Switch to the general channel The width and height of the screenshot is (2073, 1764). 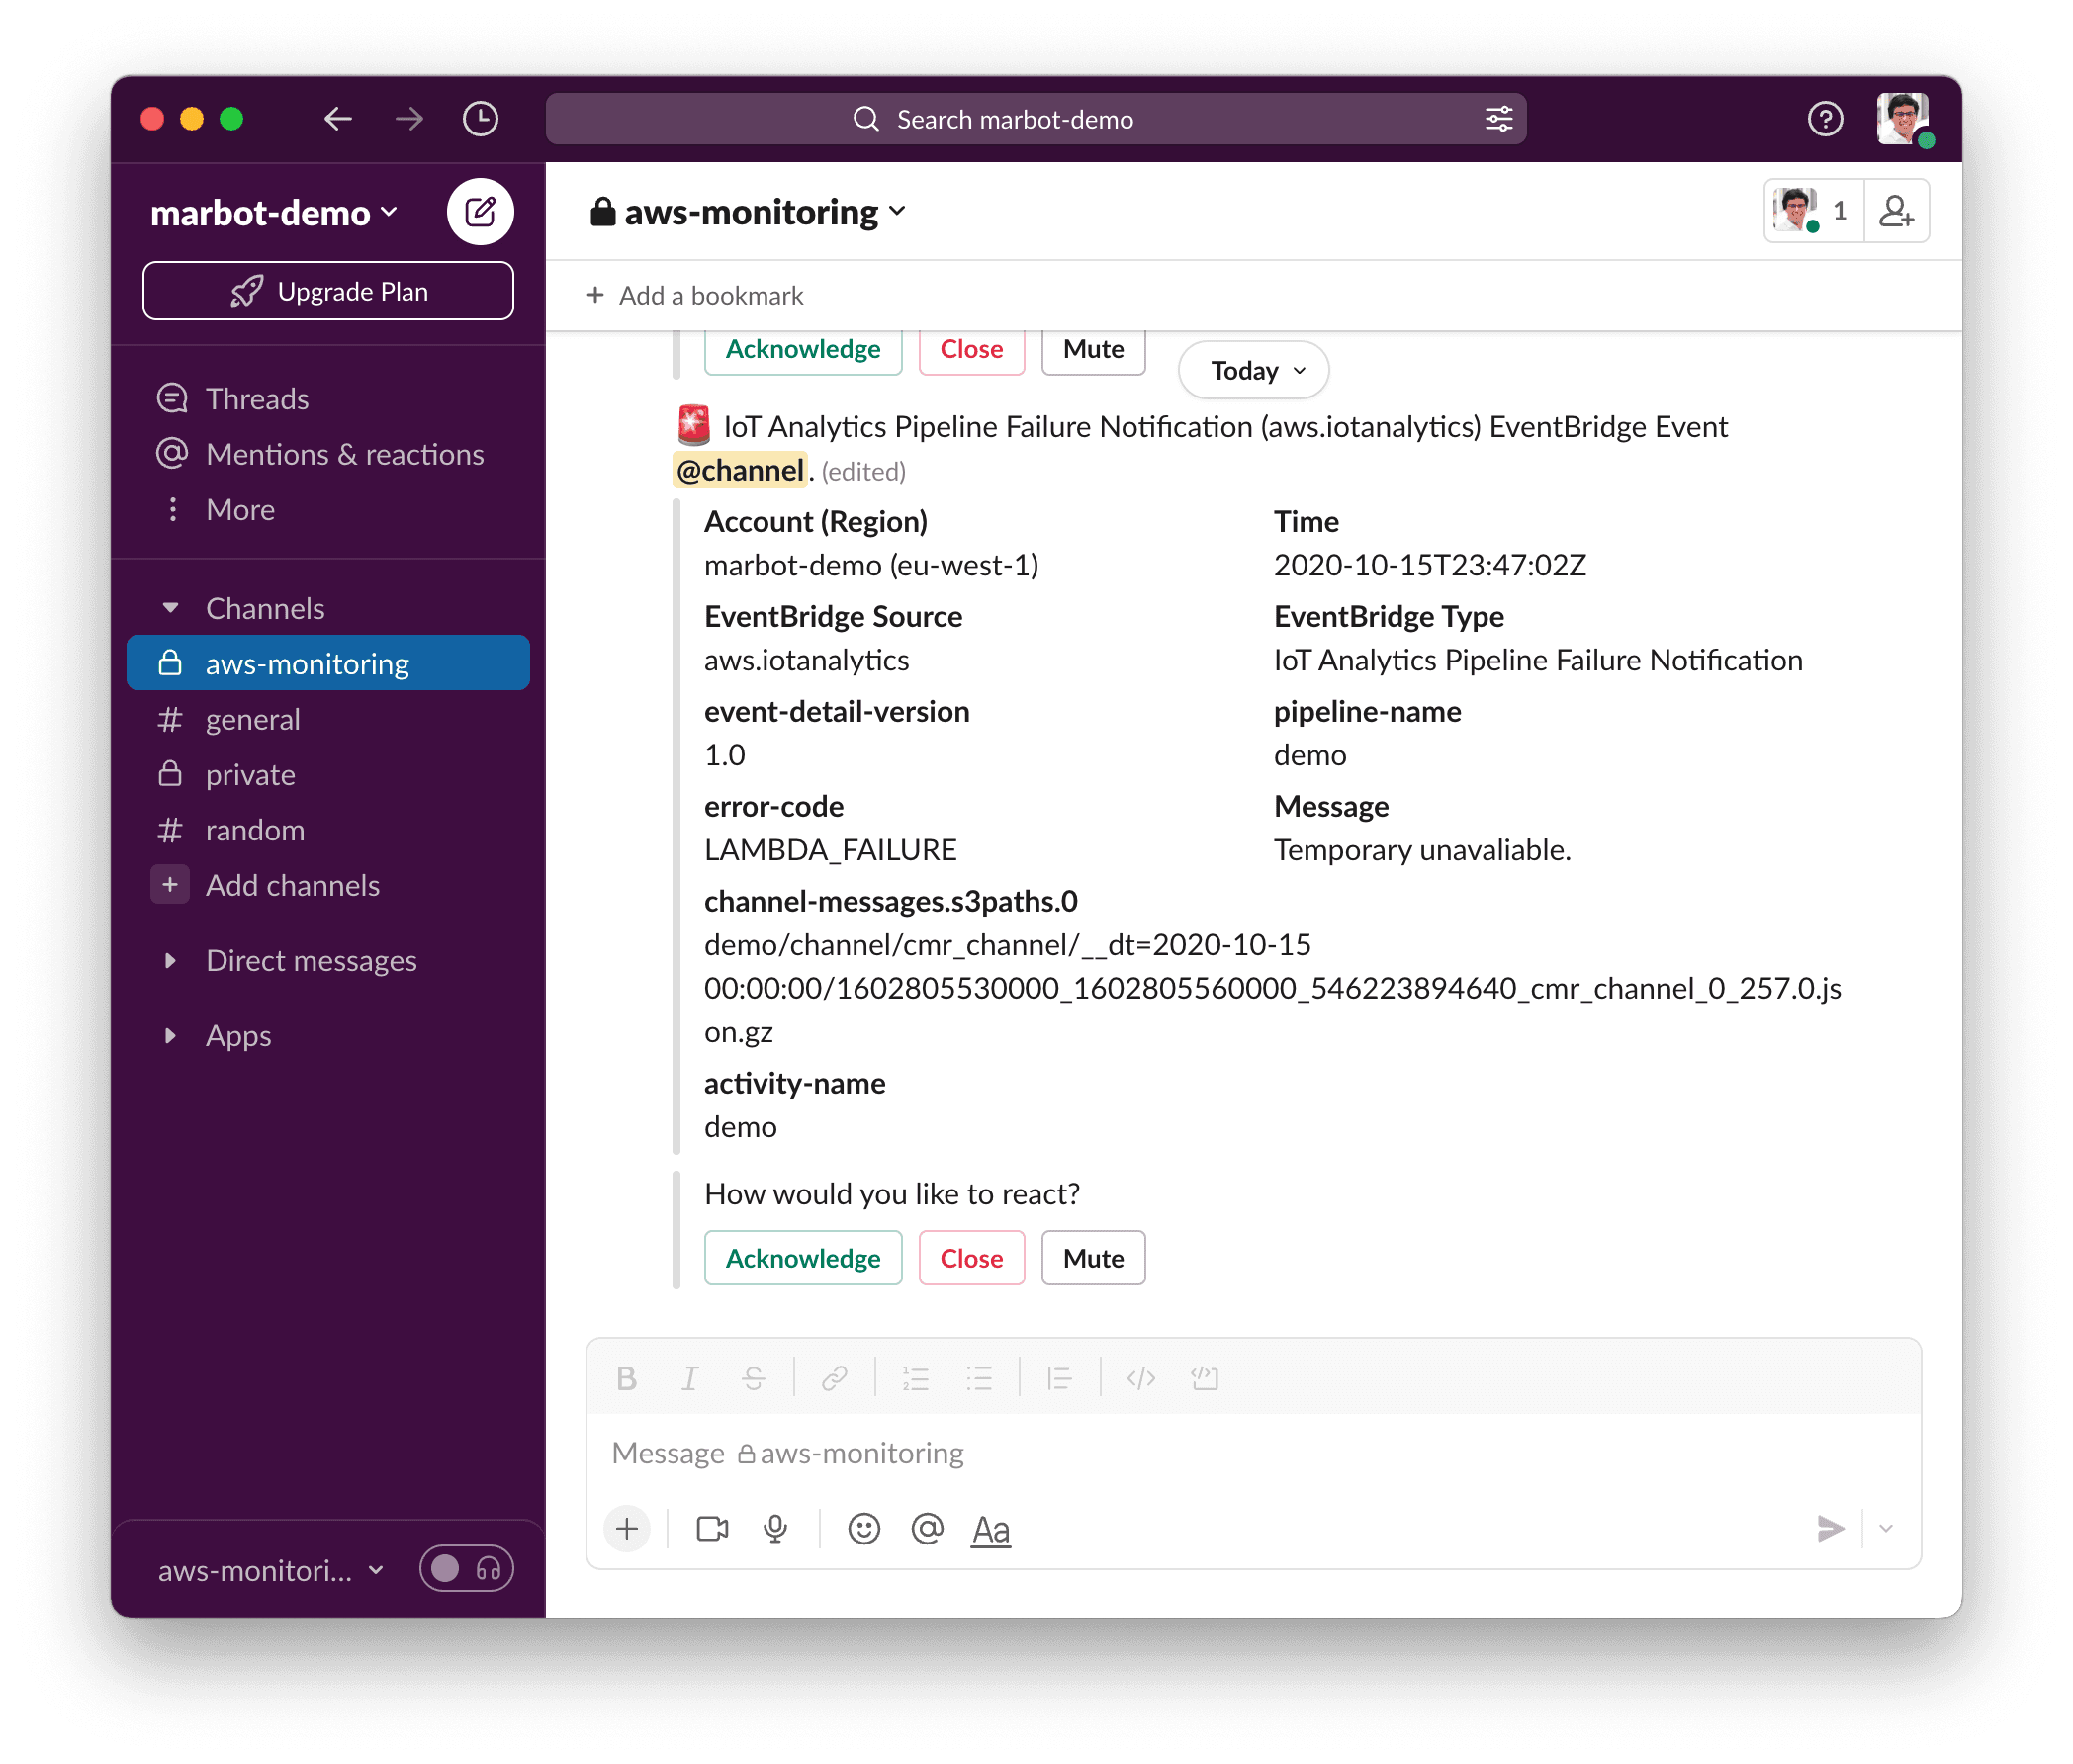point(328,719)
